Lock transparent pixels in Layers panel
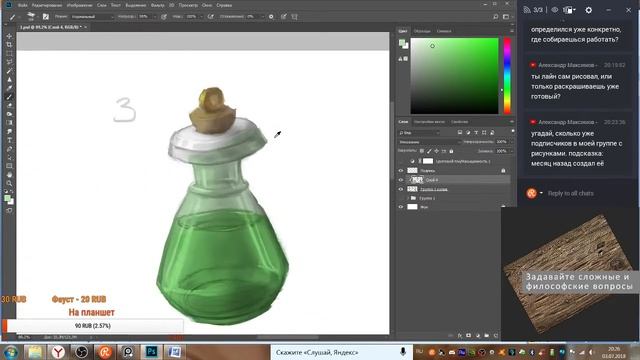 [422, 151]
